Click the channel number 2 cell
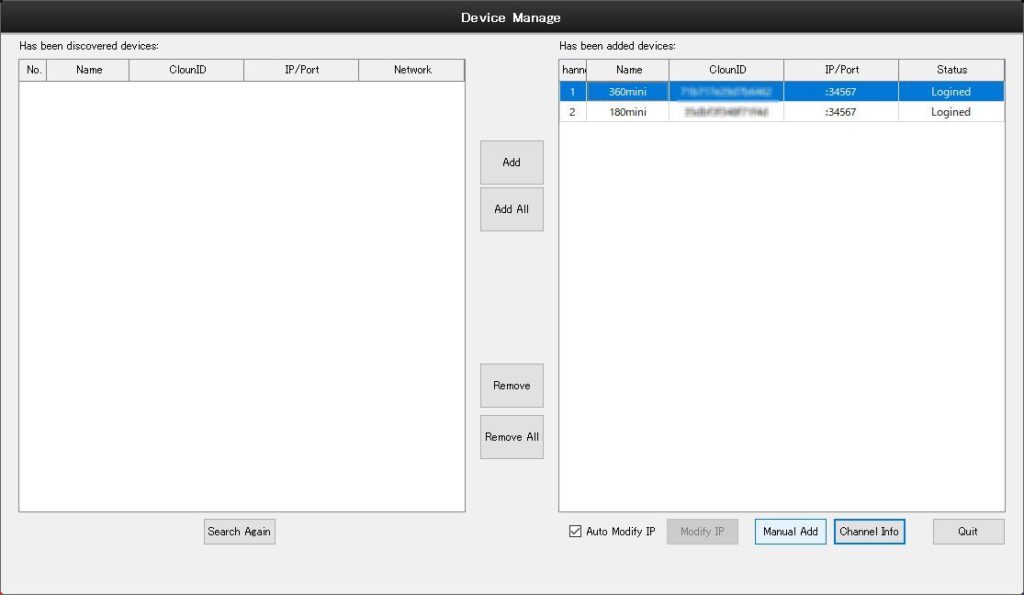Image resolution: width=1024 pixels, height=595 pixels. (x=572, y=112)
